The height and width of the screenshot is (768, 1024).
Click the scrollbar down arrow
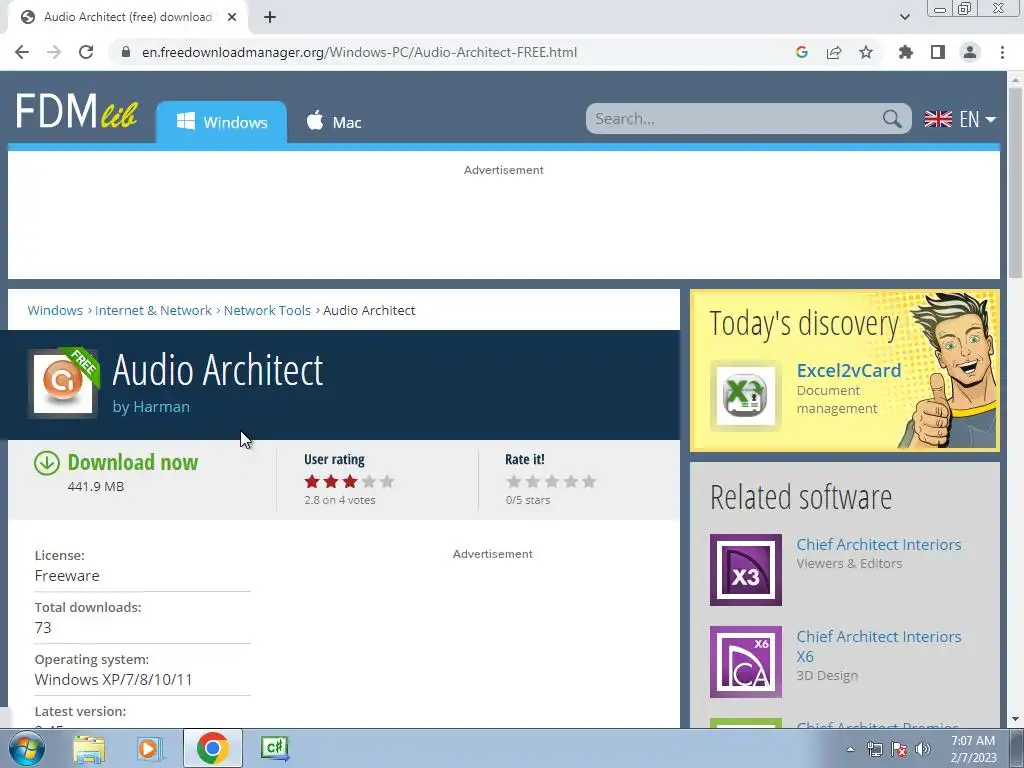pyautogui.click(x=1015, y=719)
